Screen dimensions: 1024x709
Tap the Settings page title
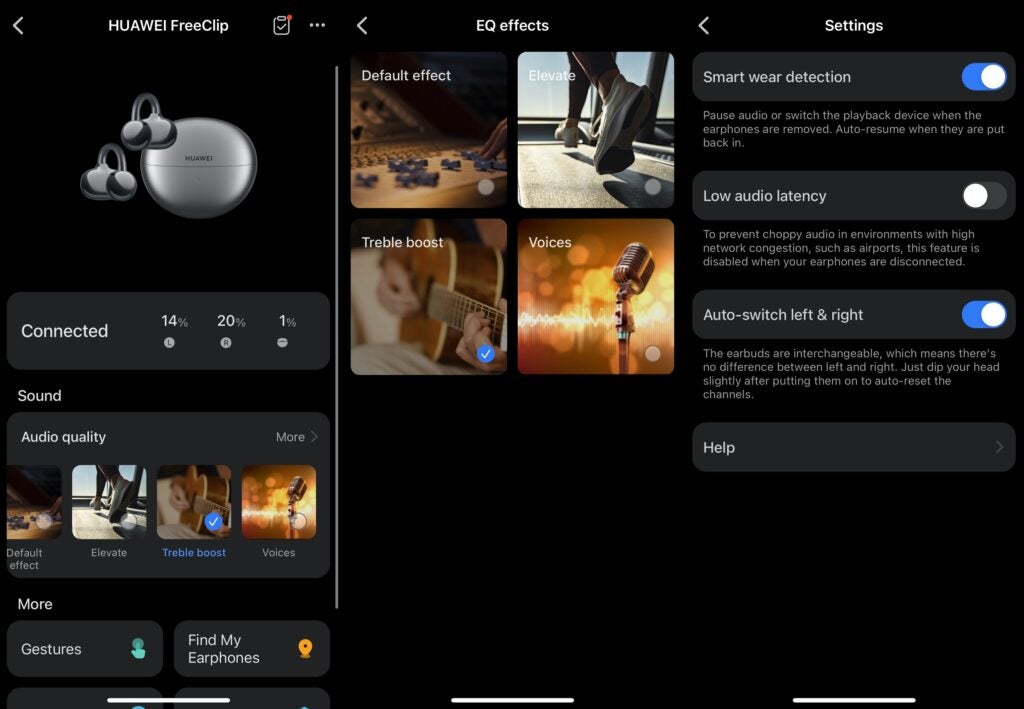pos(854,25)
